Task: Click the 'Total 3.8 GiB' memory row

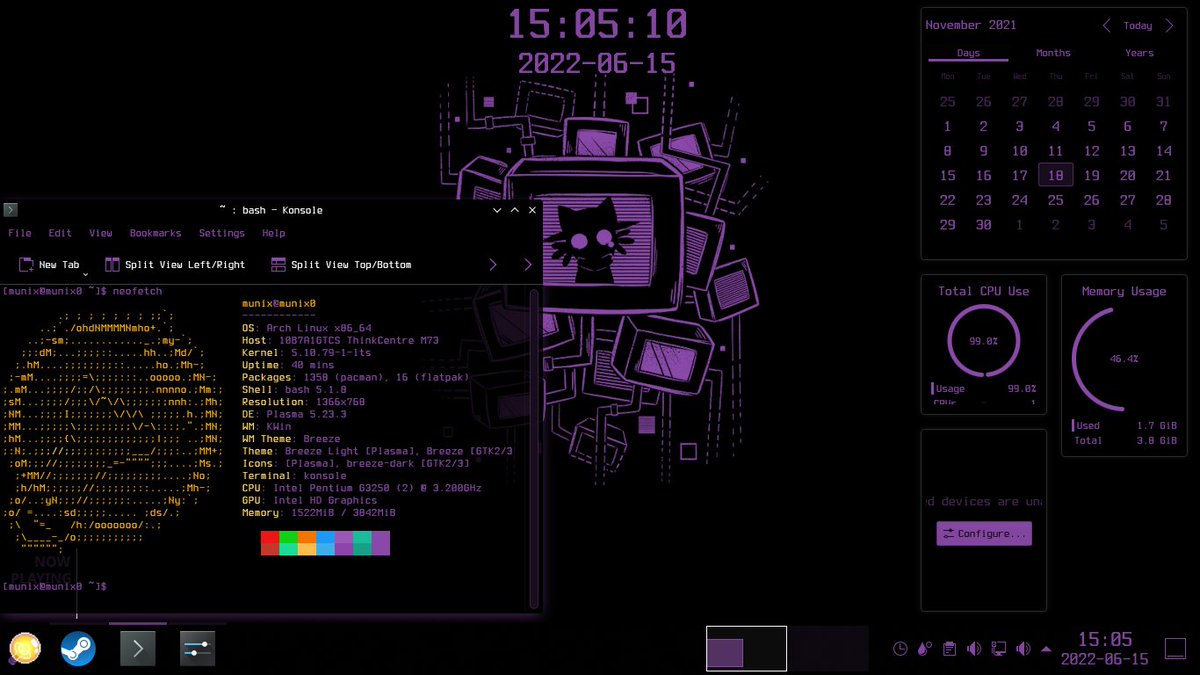Action: coord(1124,440)
